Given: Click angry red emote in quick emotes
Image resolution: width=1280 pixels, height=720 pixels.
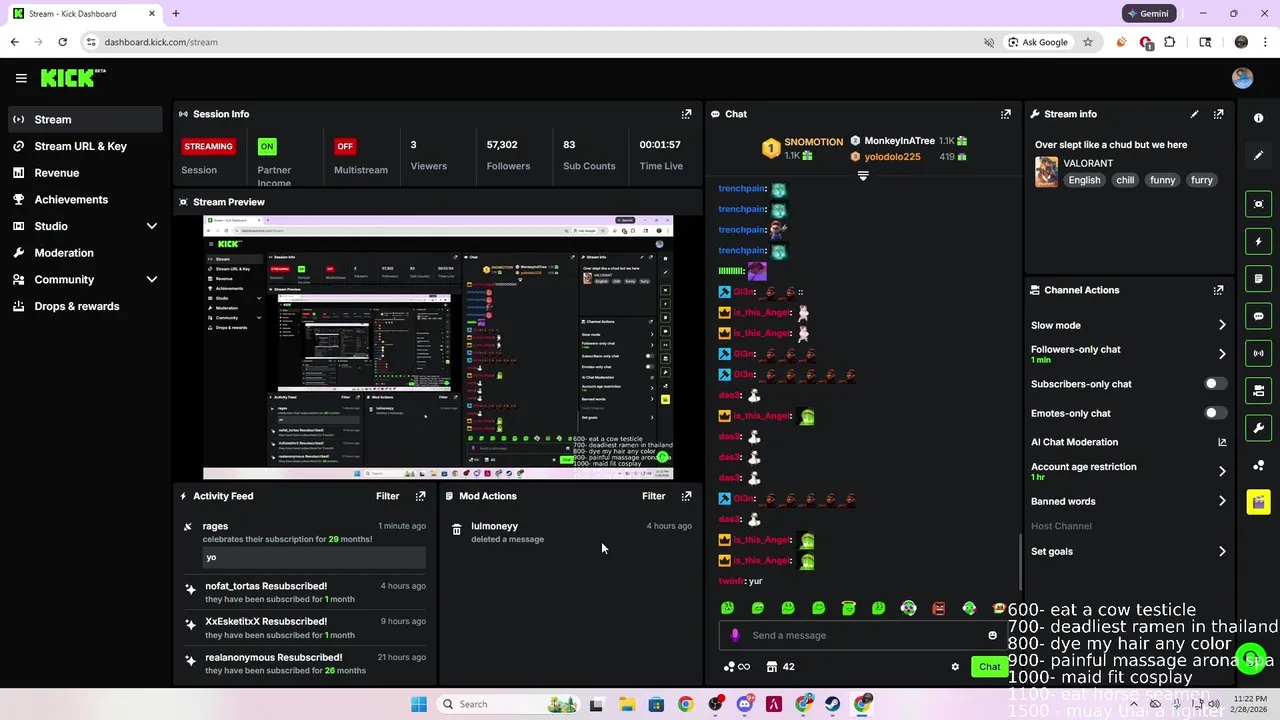Looking at the screenshot, I should pyautogui.click(x=938, y=608).
